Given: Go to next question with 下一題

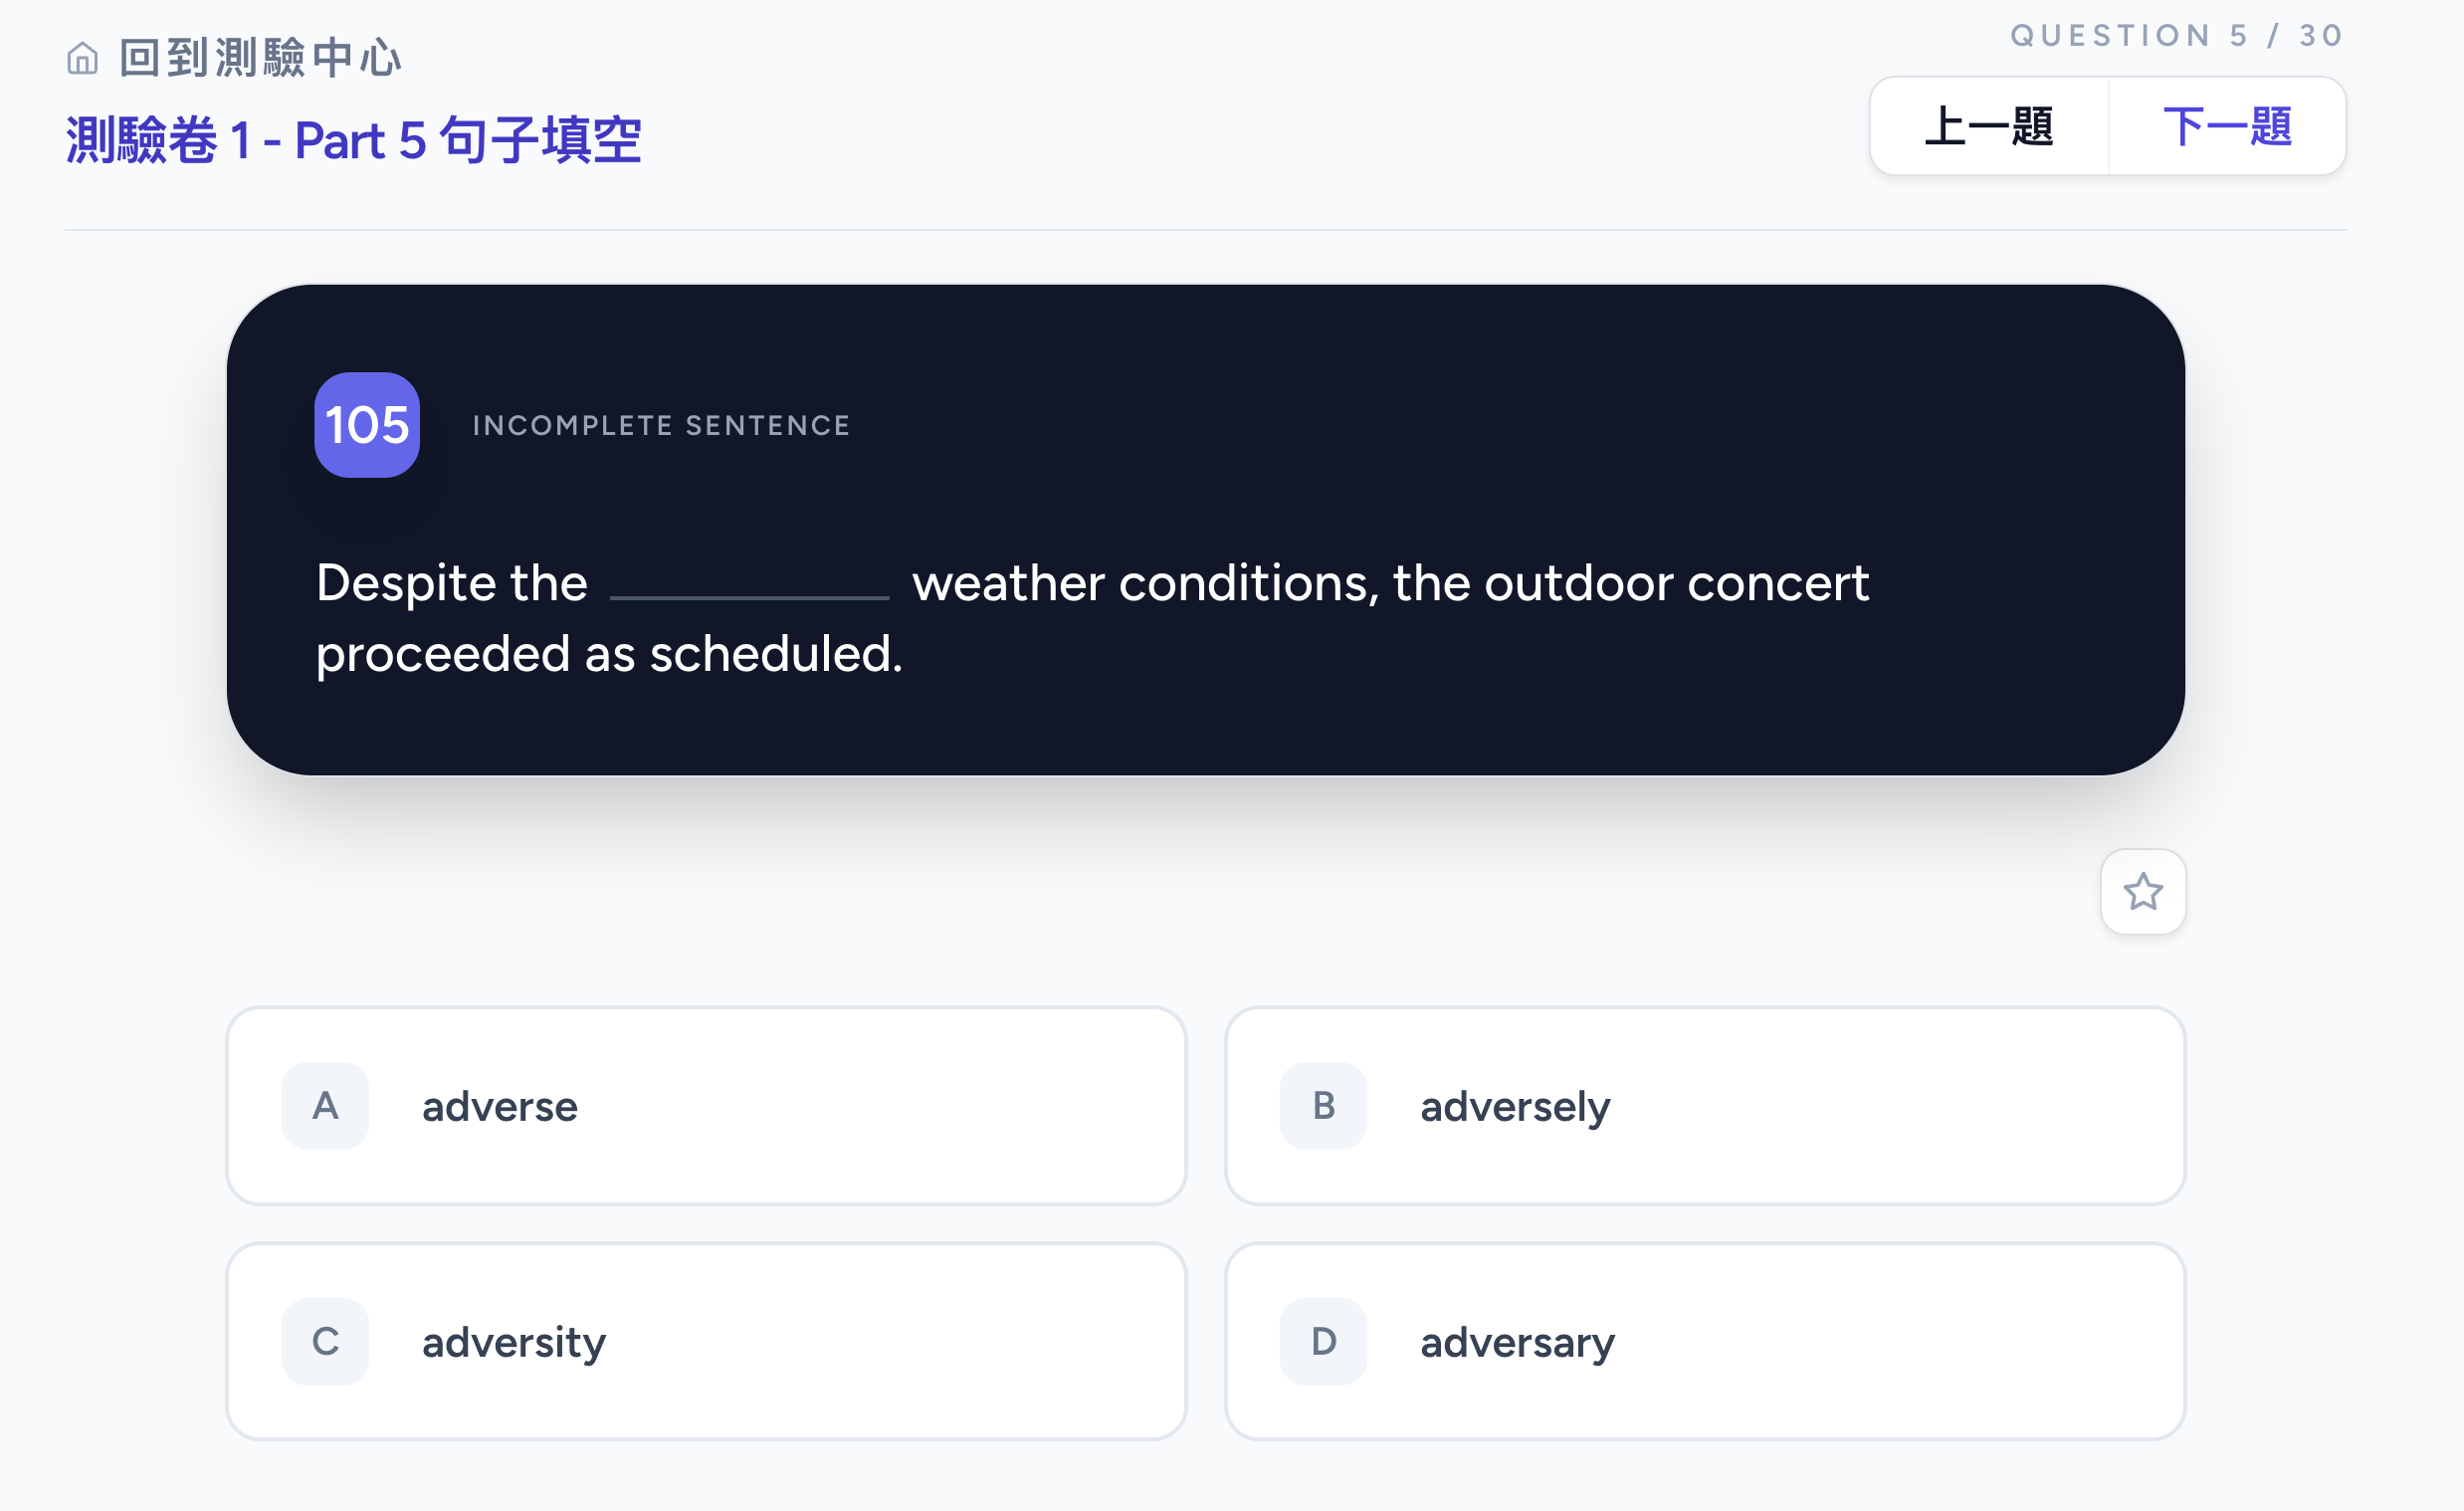Looking at the screenshot, I should (2227, 127).
